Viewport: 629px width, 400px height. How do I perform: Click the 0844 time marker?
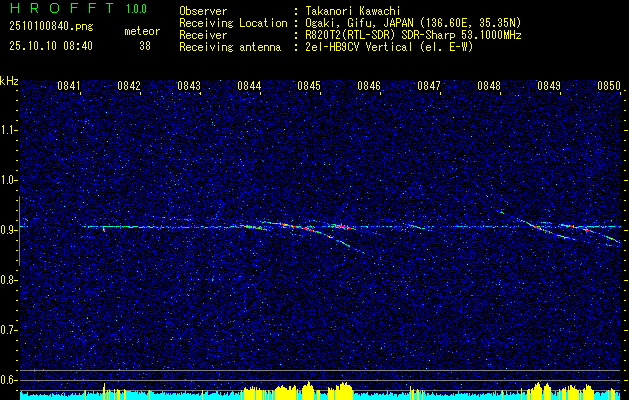pos(249,85)
